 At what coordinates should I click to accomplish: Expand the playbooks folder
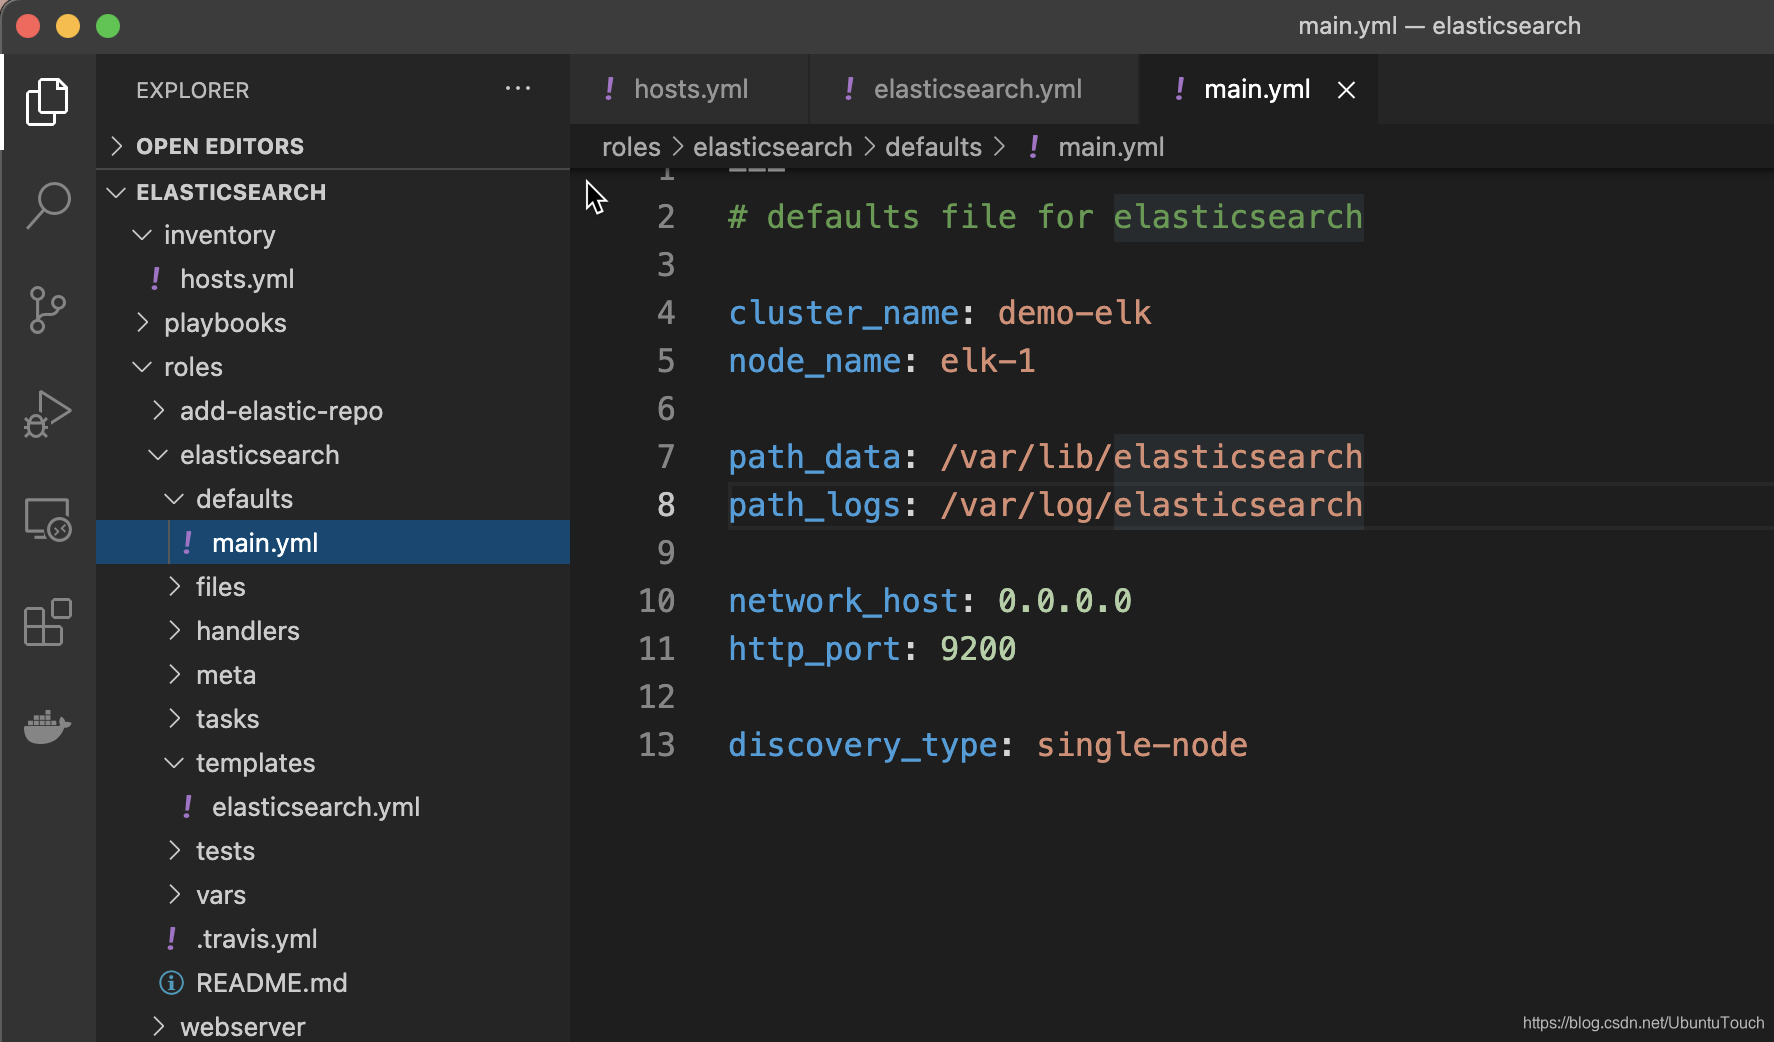142,323
